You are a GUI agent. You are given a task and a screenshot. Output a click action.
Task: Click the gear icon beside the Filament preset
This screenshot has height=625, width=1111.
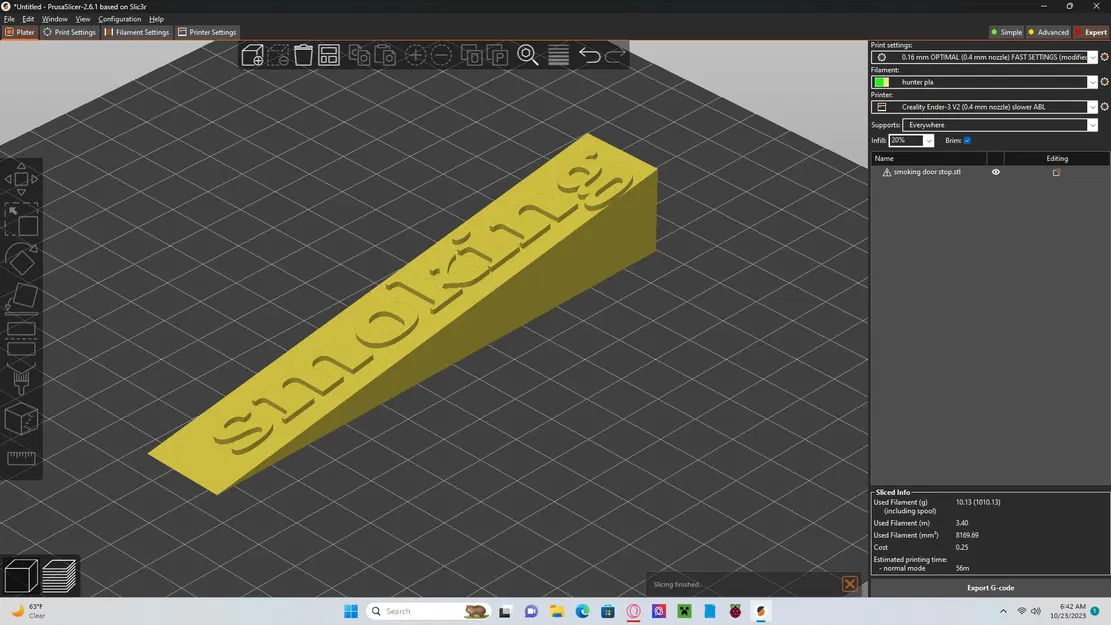1104,82
